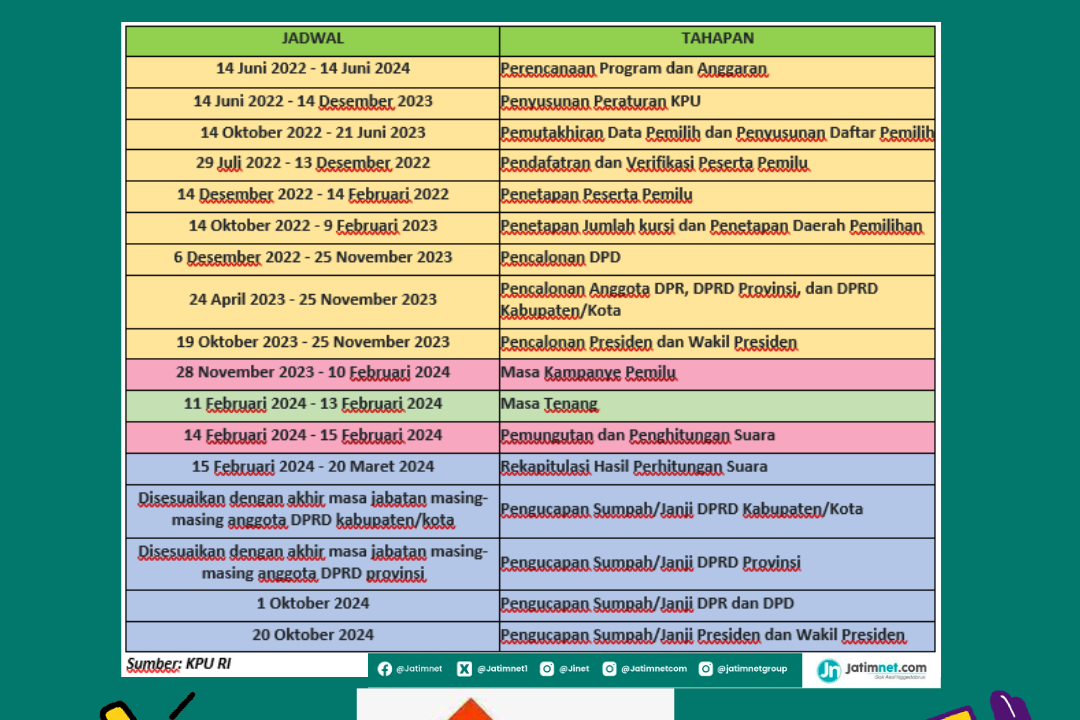This screenshot has width=1080, height=720.
Task: Click 'Rekapitulasi Hasil Perhitungan Suara' cell
Action: [717, 469]
